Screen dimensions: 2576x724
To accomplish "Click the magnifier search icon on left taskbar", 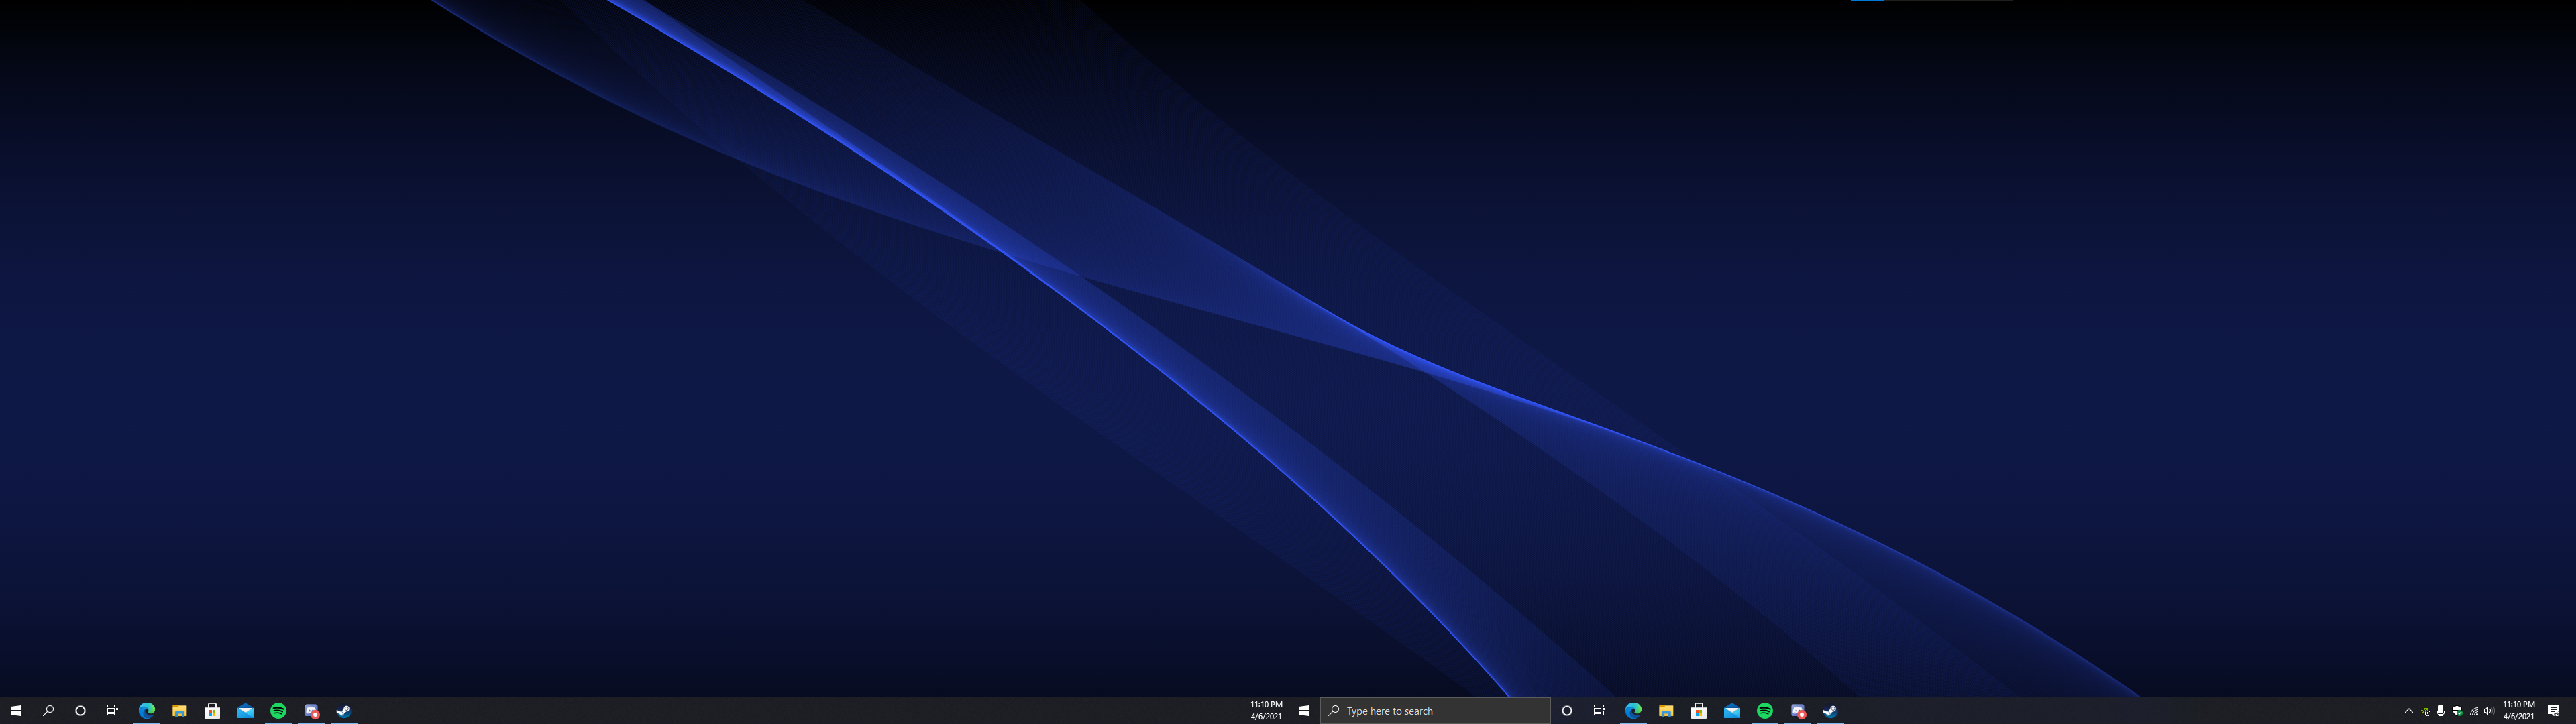I will coord(48,711).
